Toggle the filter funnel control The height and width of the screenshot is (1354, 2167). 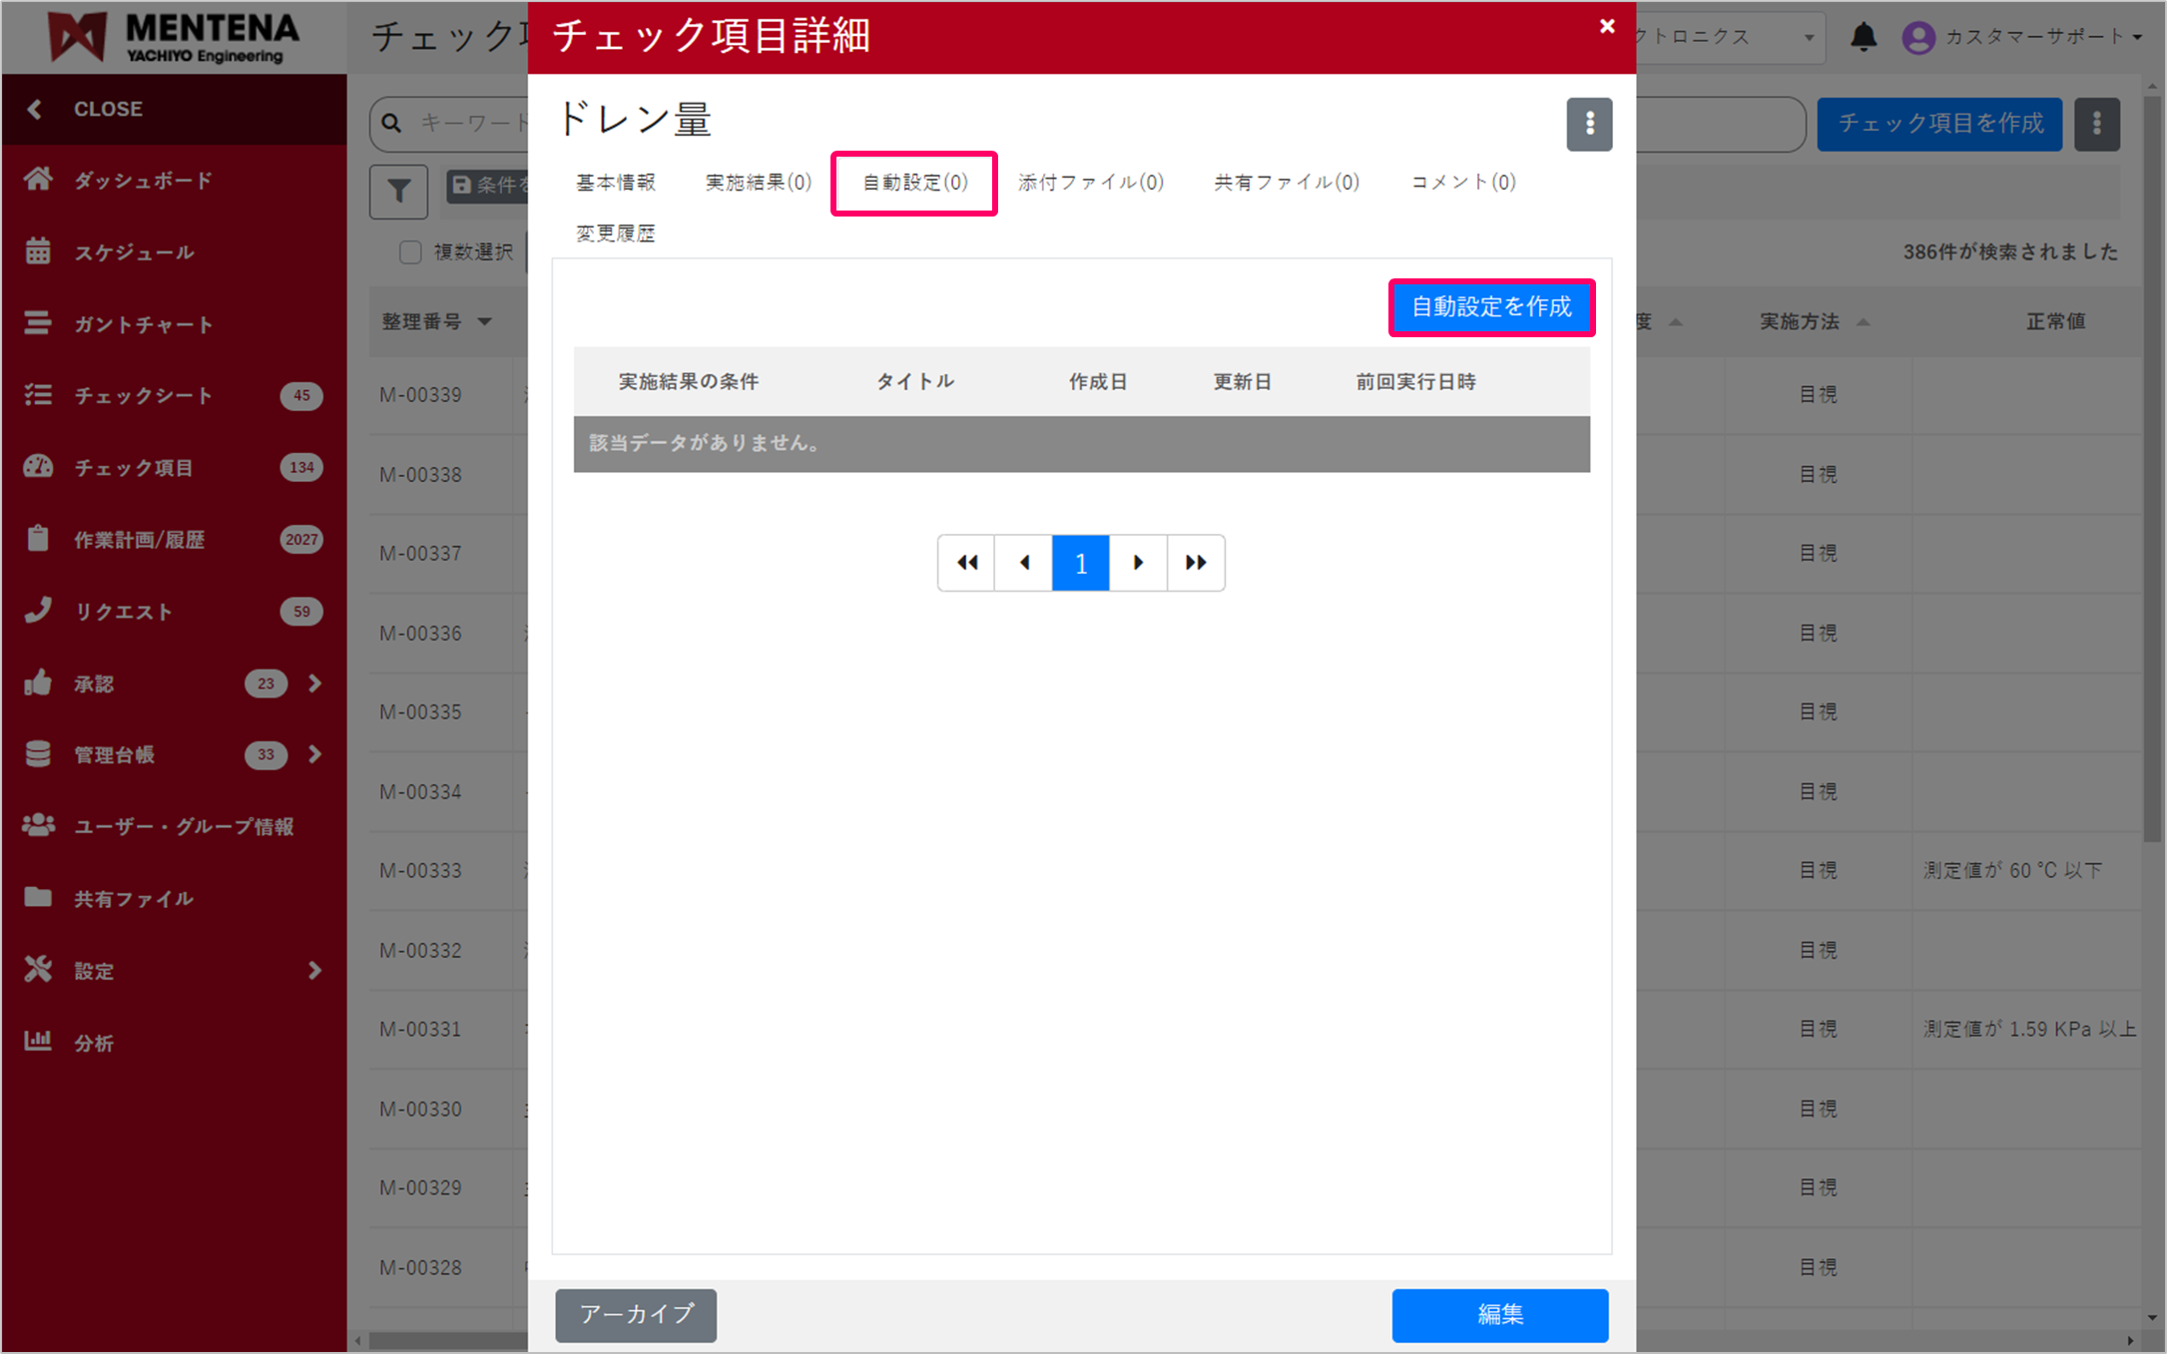click(398, 191)
